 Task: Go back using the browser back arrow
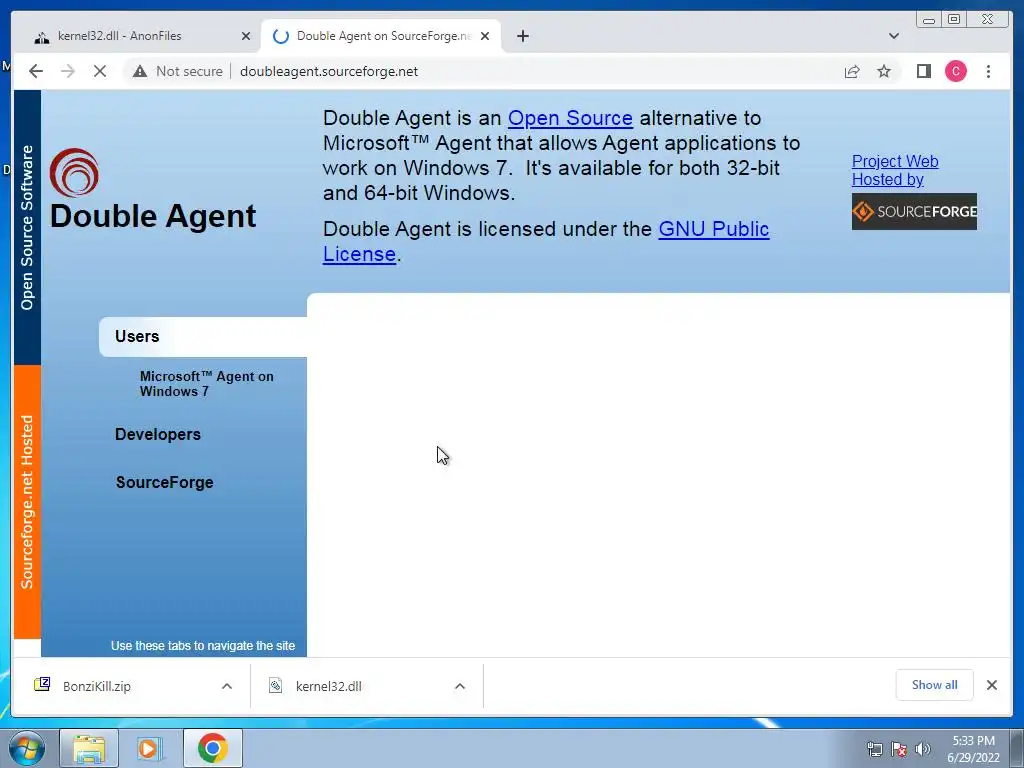pos(36,71)
